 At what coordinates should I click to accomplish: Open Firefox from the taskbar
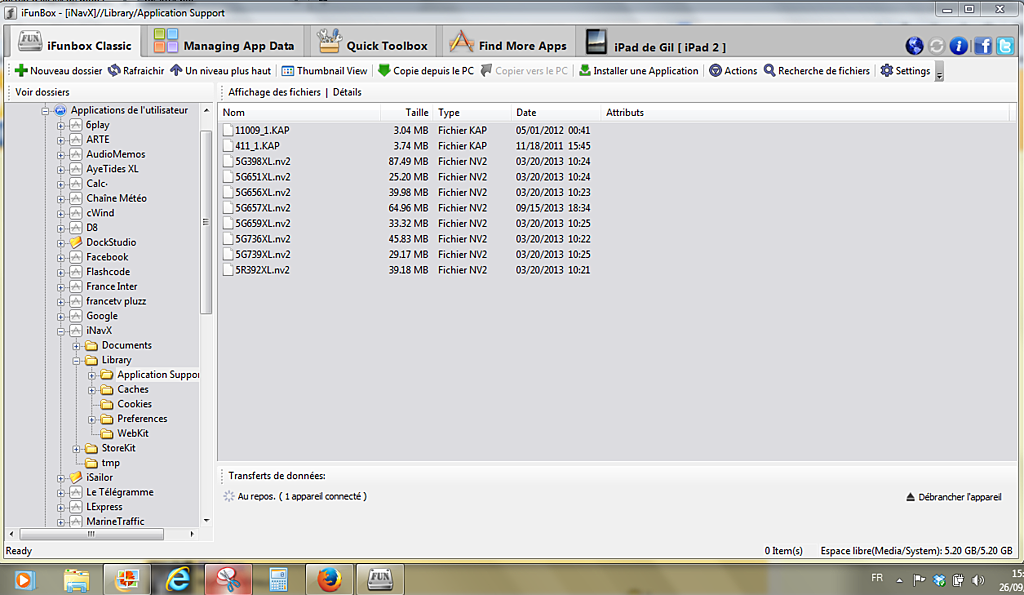point(329,579)
